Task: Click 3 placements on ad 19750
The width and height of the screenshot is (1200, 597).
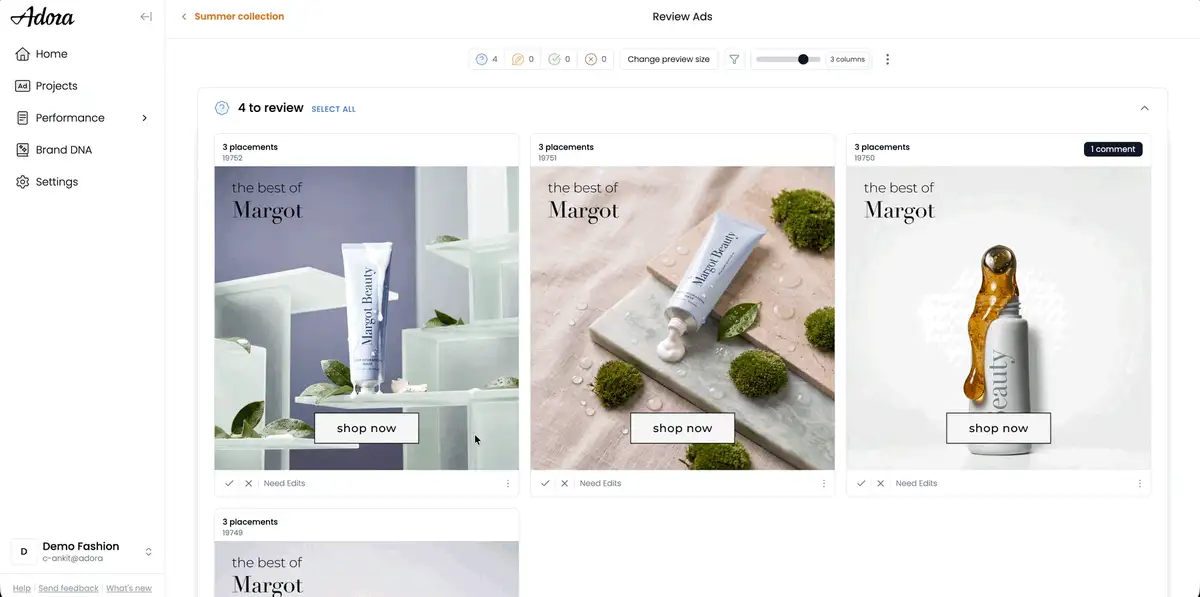Action: 882,147
